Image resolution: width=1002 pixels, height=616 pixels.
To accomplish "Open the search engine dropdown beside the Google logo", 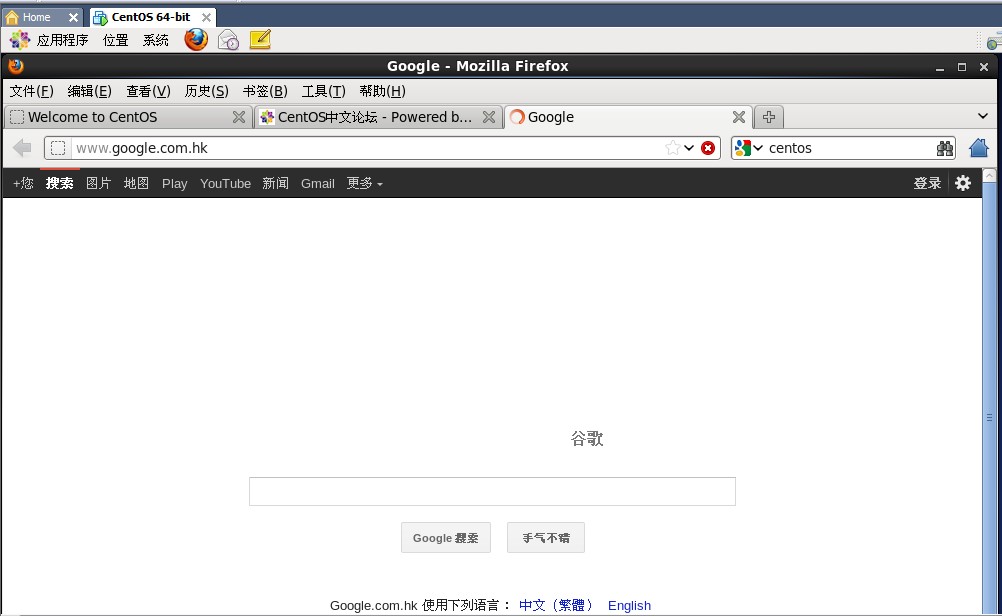I will point(756,147).
